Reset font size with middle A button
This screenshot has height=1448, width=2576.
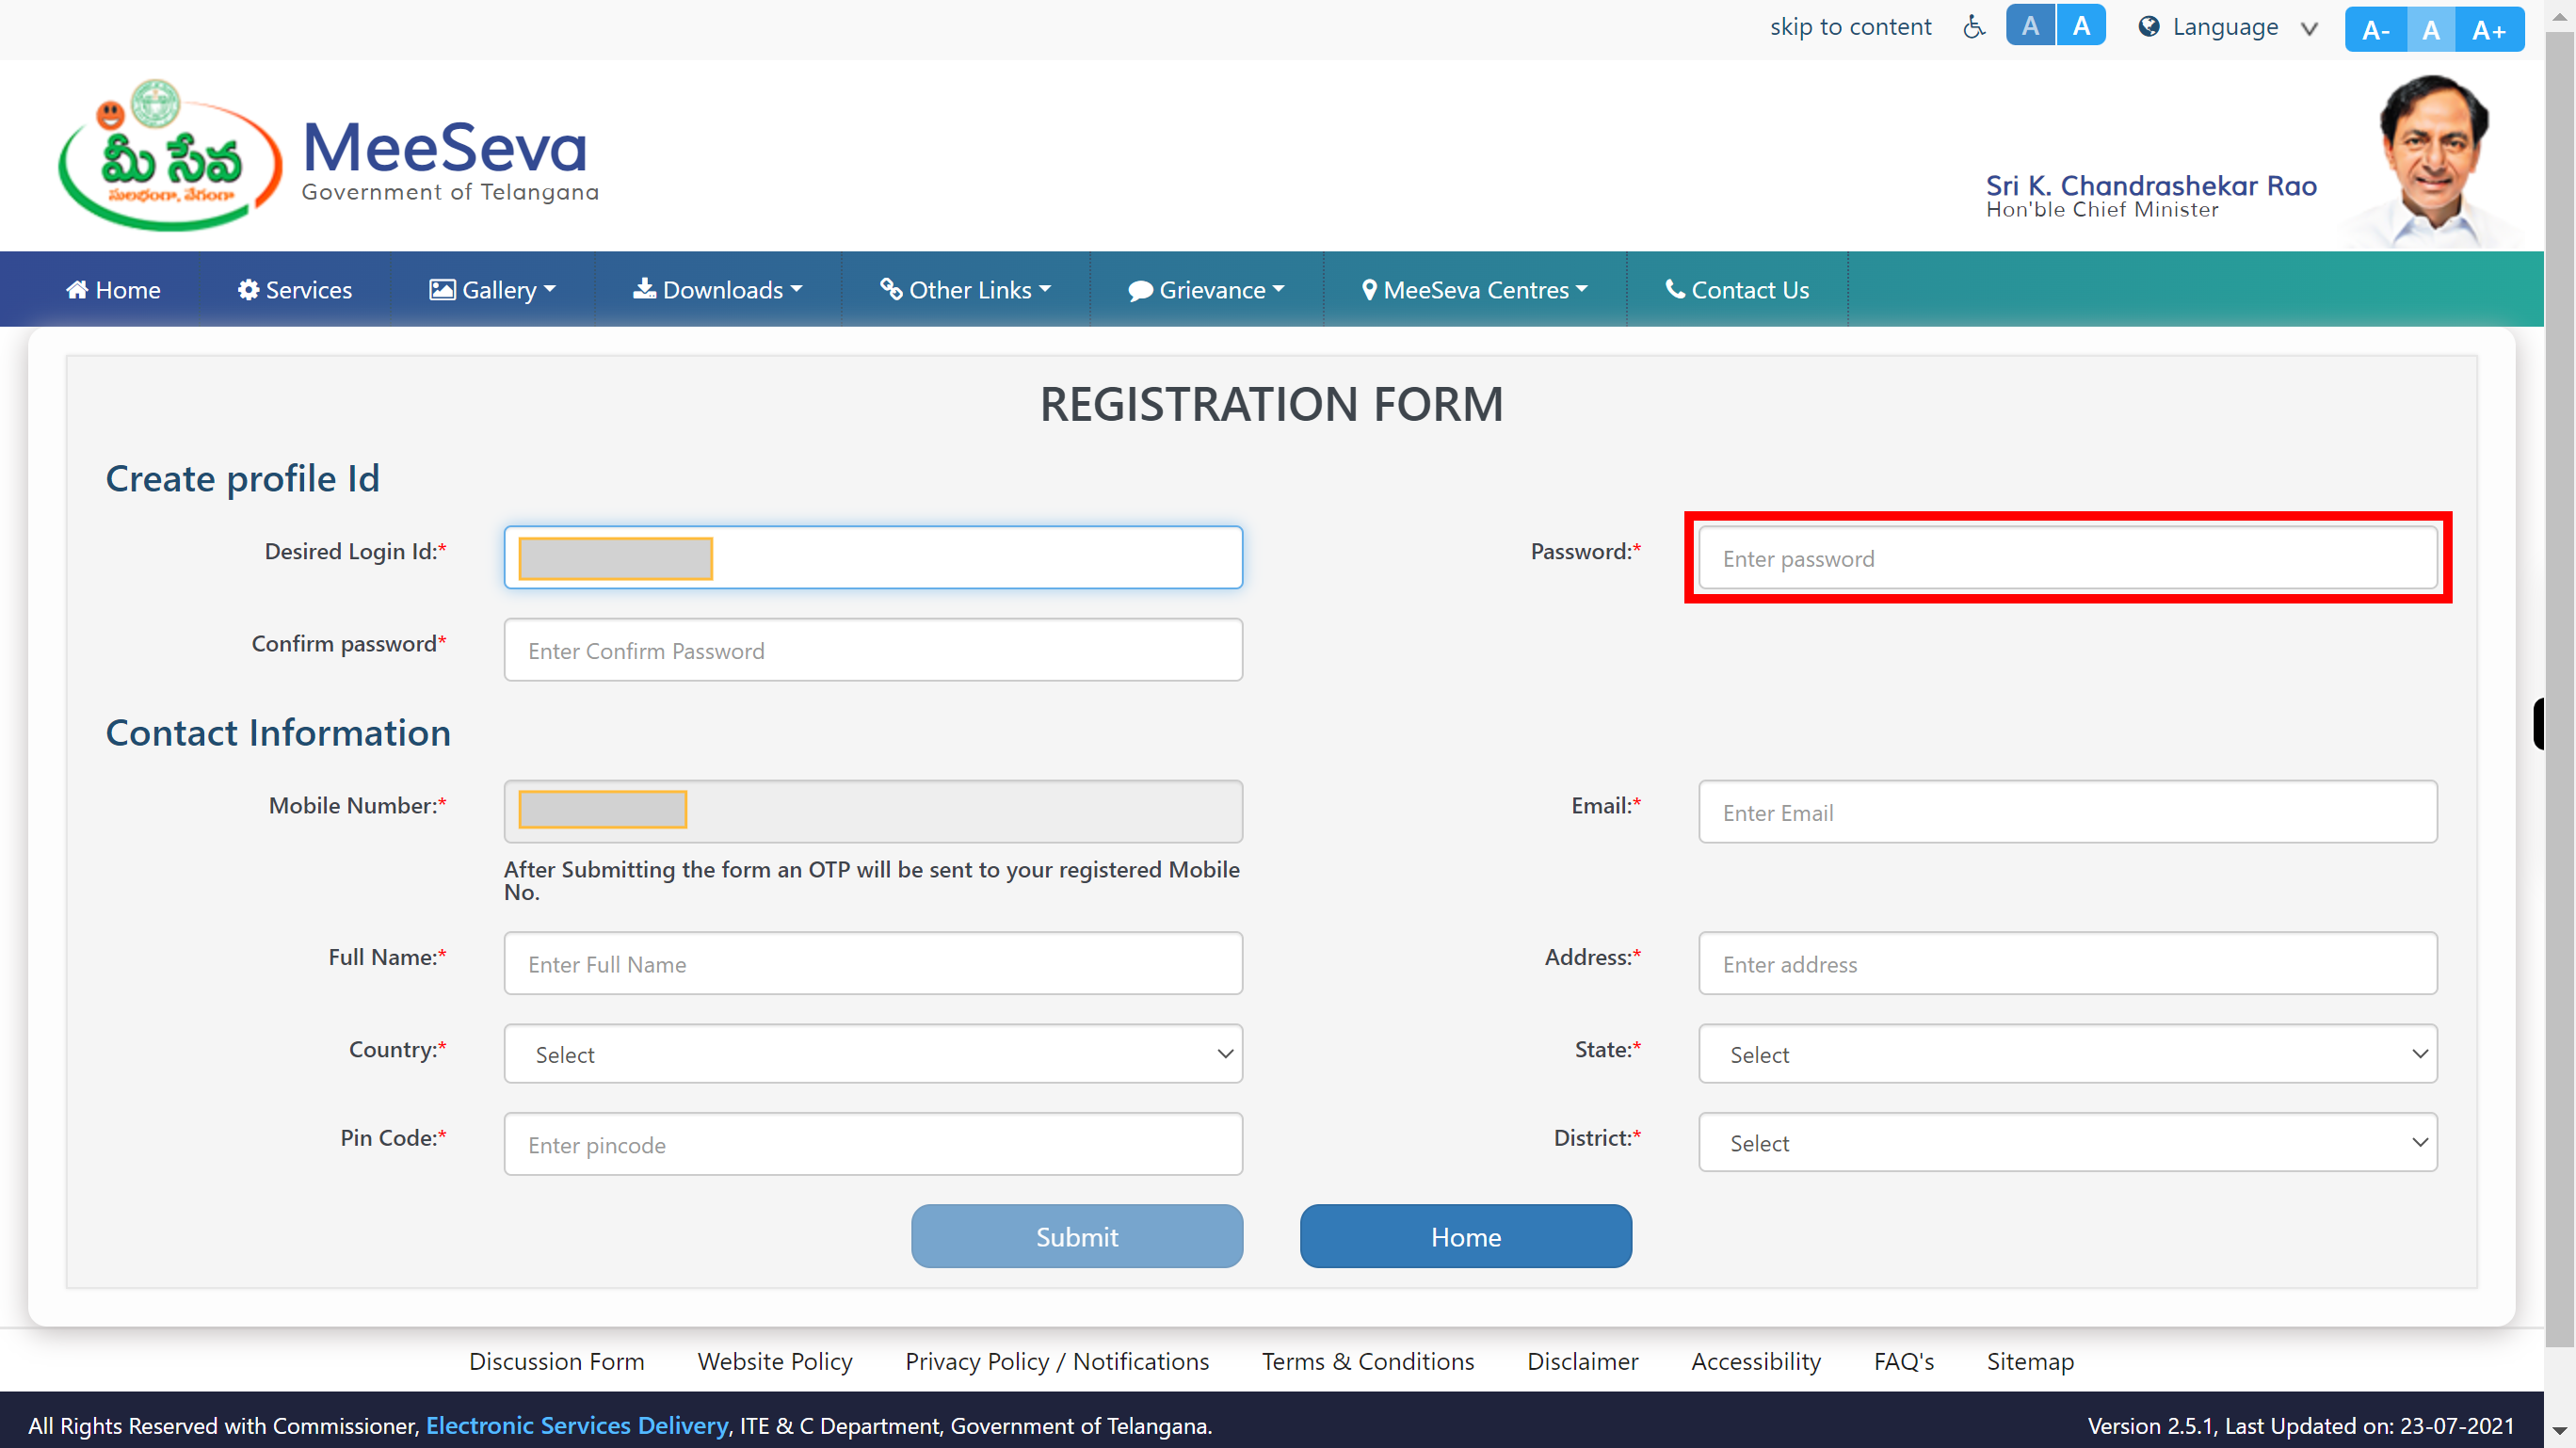2431,30
